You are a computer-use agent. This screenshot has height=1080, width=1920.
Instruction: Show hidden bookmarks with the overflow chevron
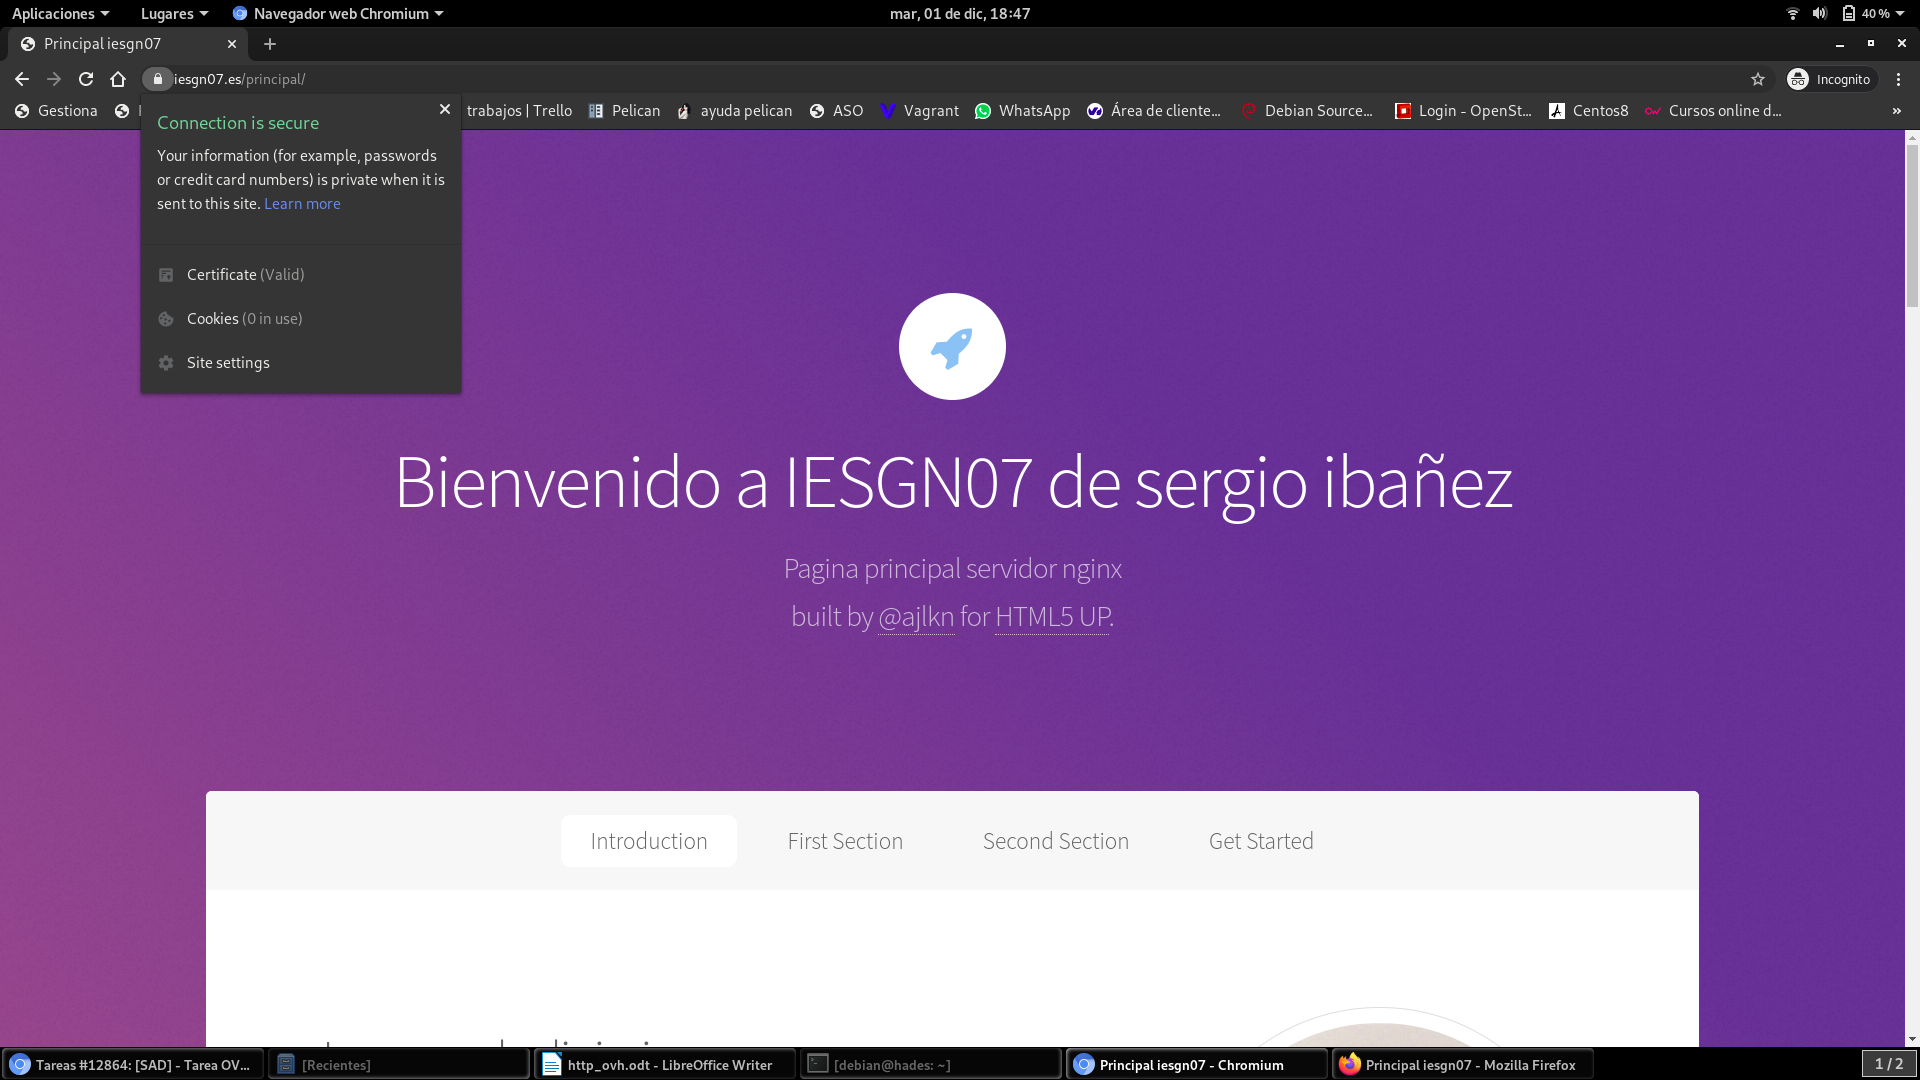(x=1896, y=111)
